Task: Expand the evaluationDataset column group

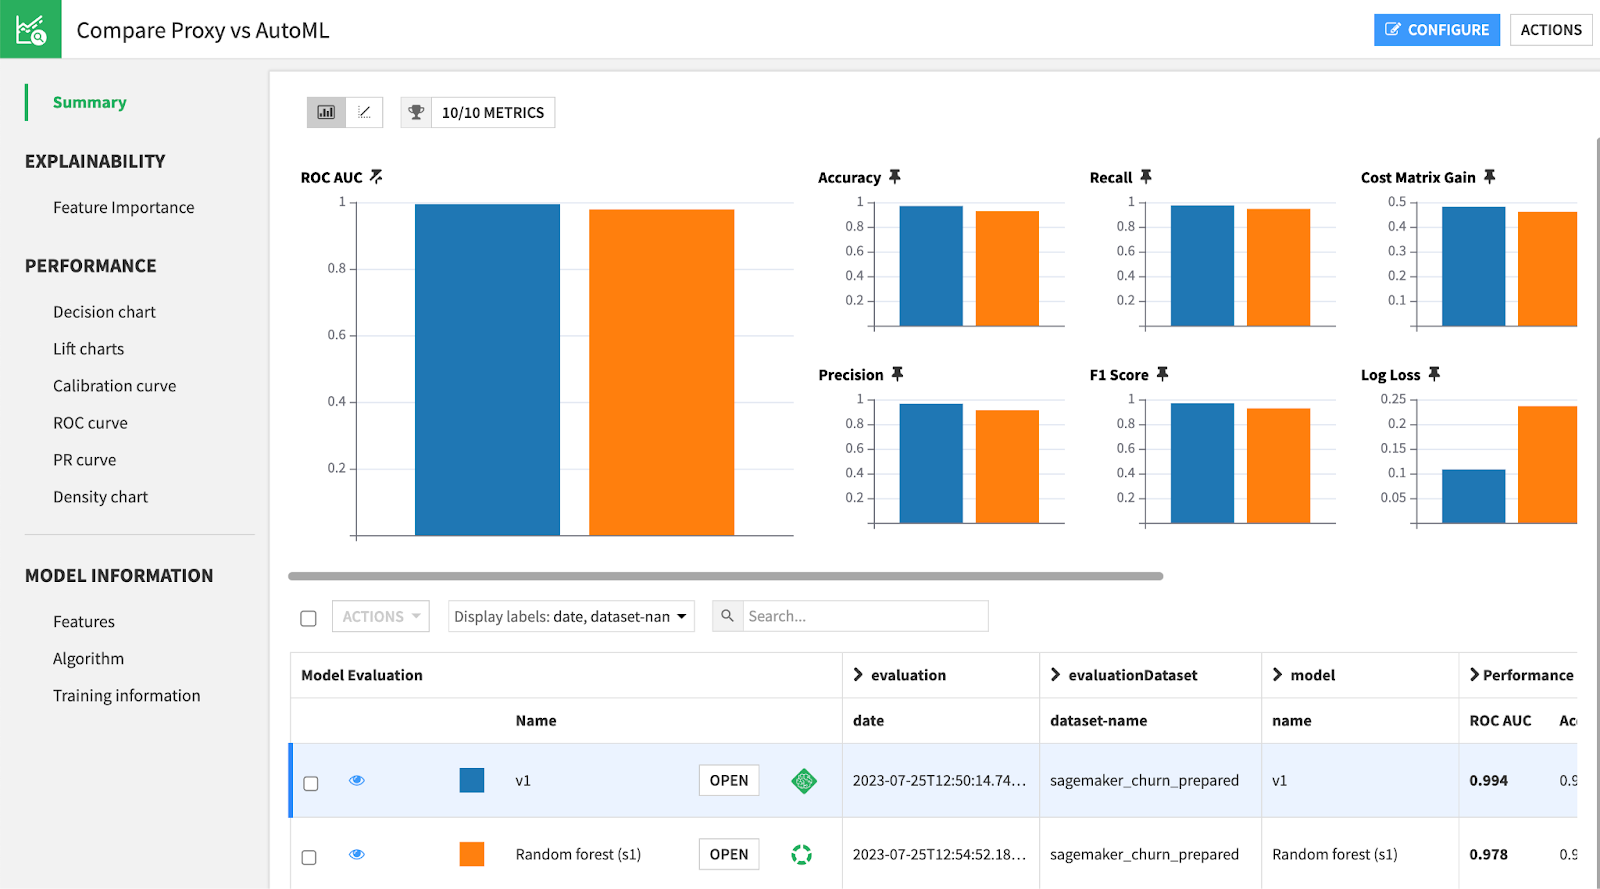Action: point(1055,675)
